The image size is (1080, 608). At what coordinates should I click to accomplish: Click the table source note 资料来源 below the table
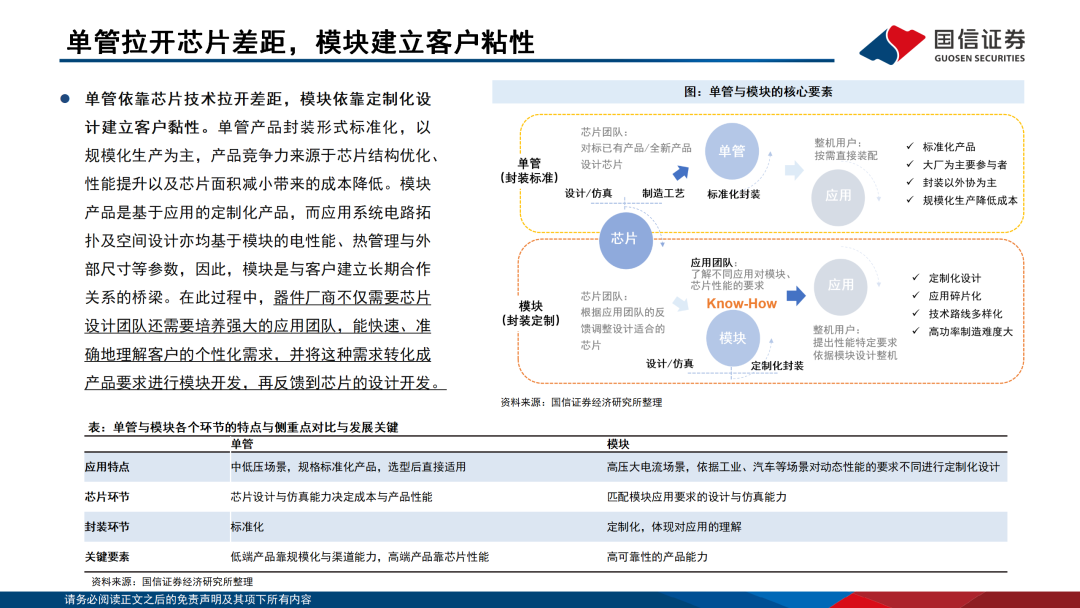pyautogui.click(x=172, y=582)
